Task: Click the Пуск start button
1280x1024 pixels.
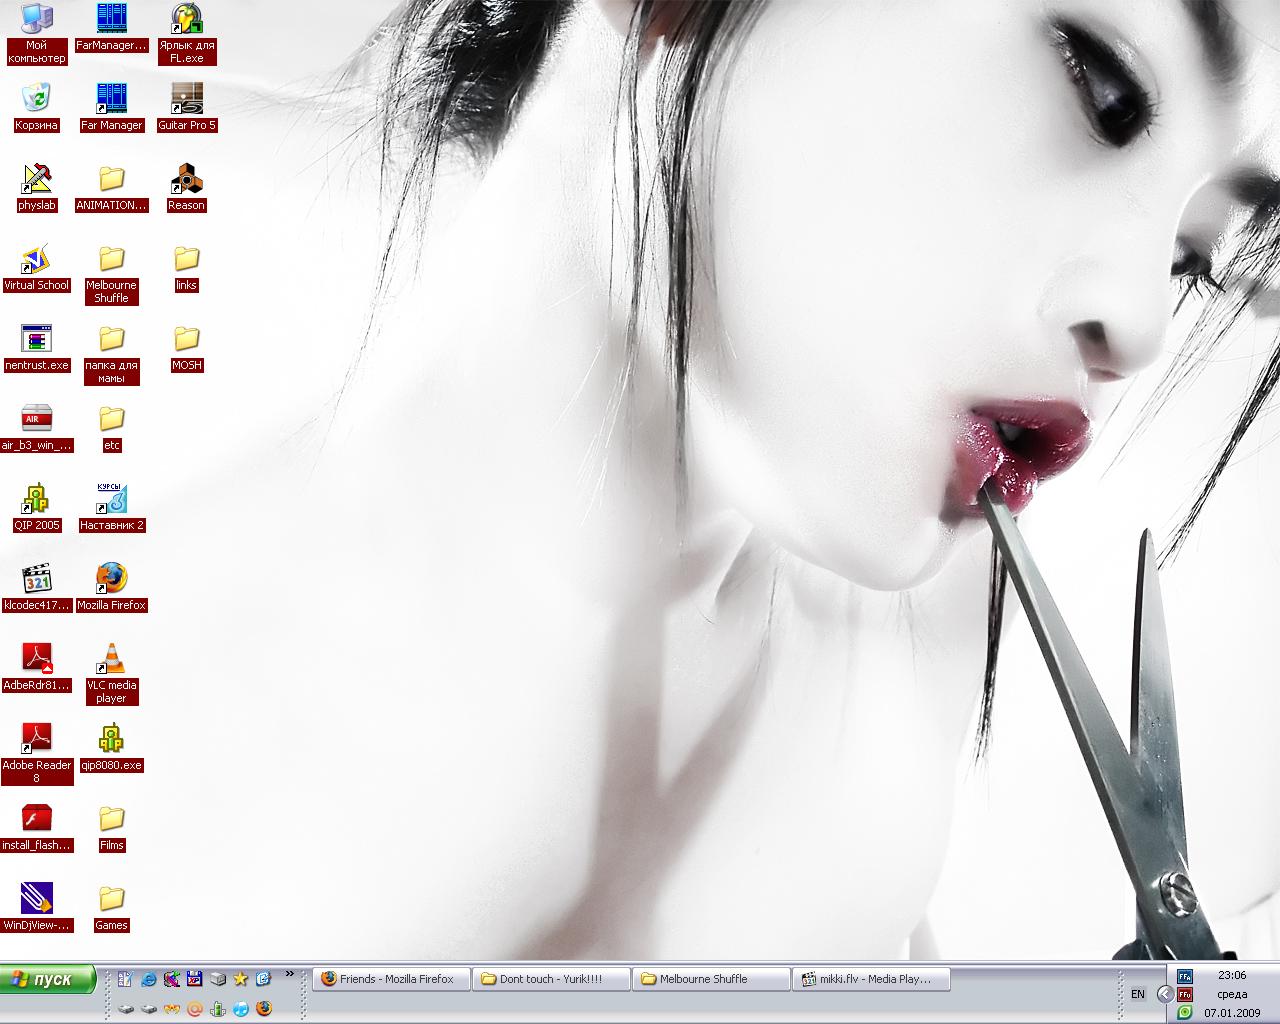Action: pos(48,979)
